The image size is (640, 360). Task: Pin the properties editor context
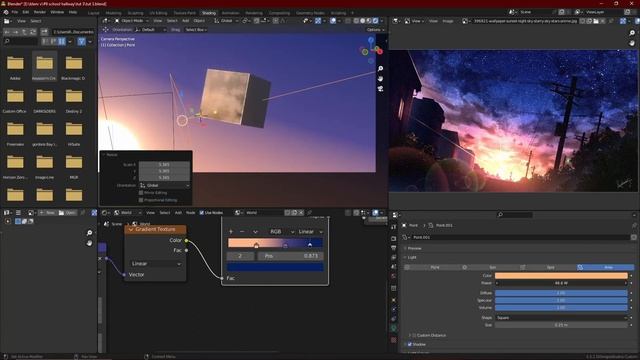tap(634, 225)
